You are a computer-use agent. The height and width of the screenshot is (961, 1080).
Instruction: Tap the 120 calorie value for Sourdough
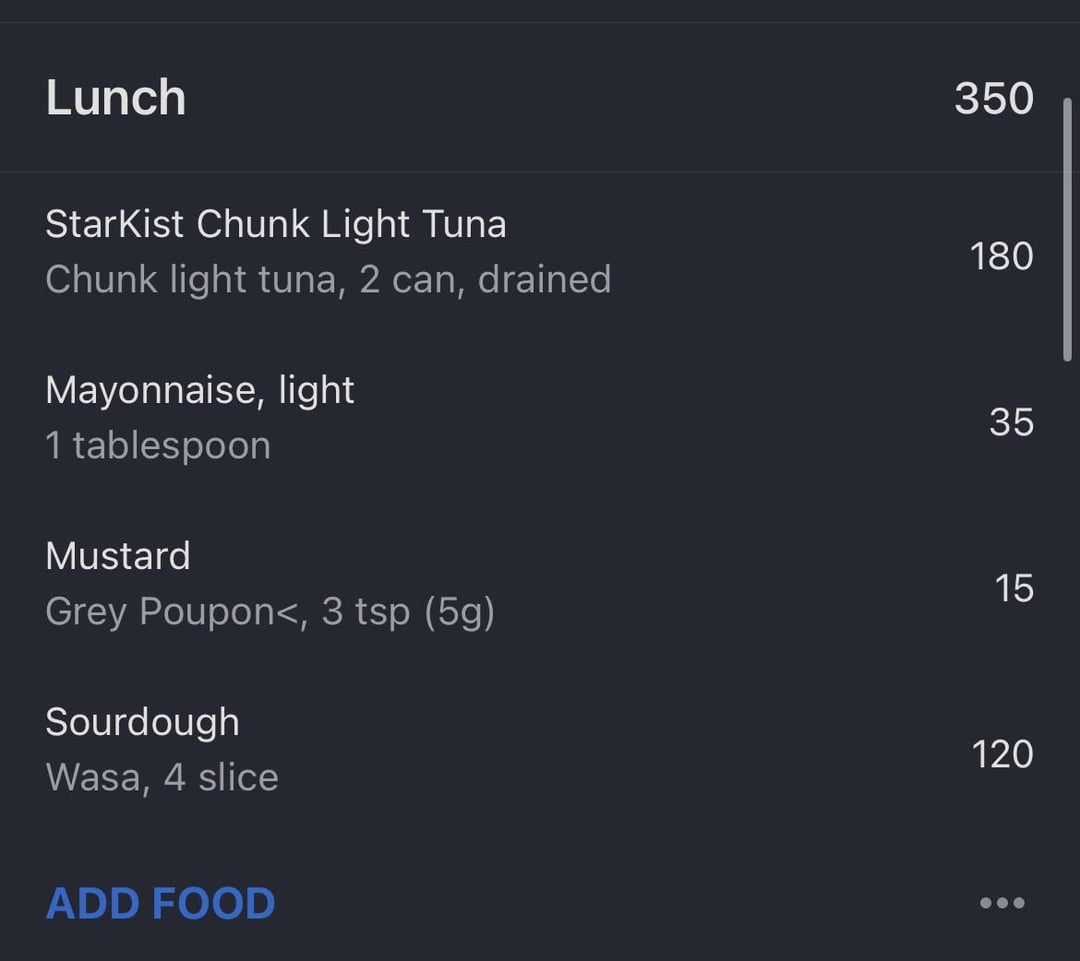pyautogui.click(x=1002, y=754)
